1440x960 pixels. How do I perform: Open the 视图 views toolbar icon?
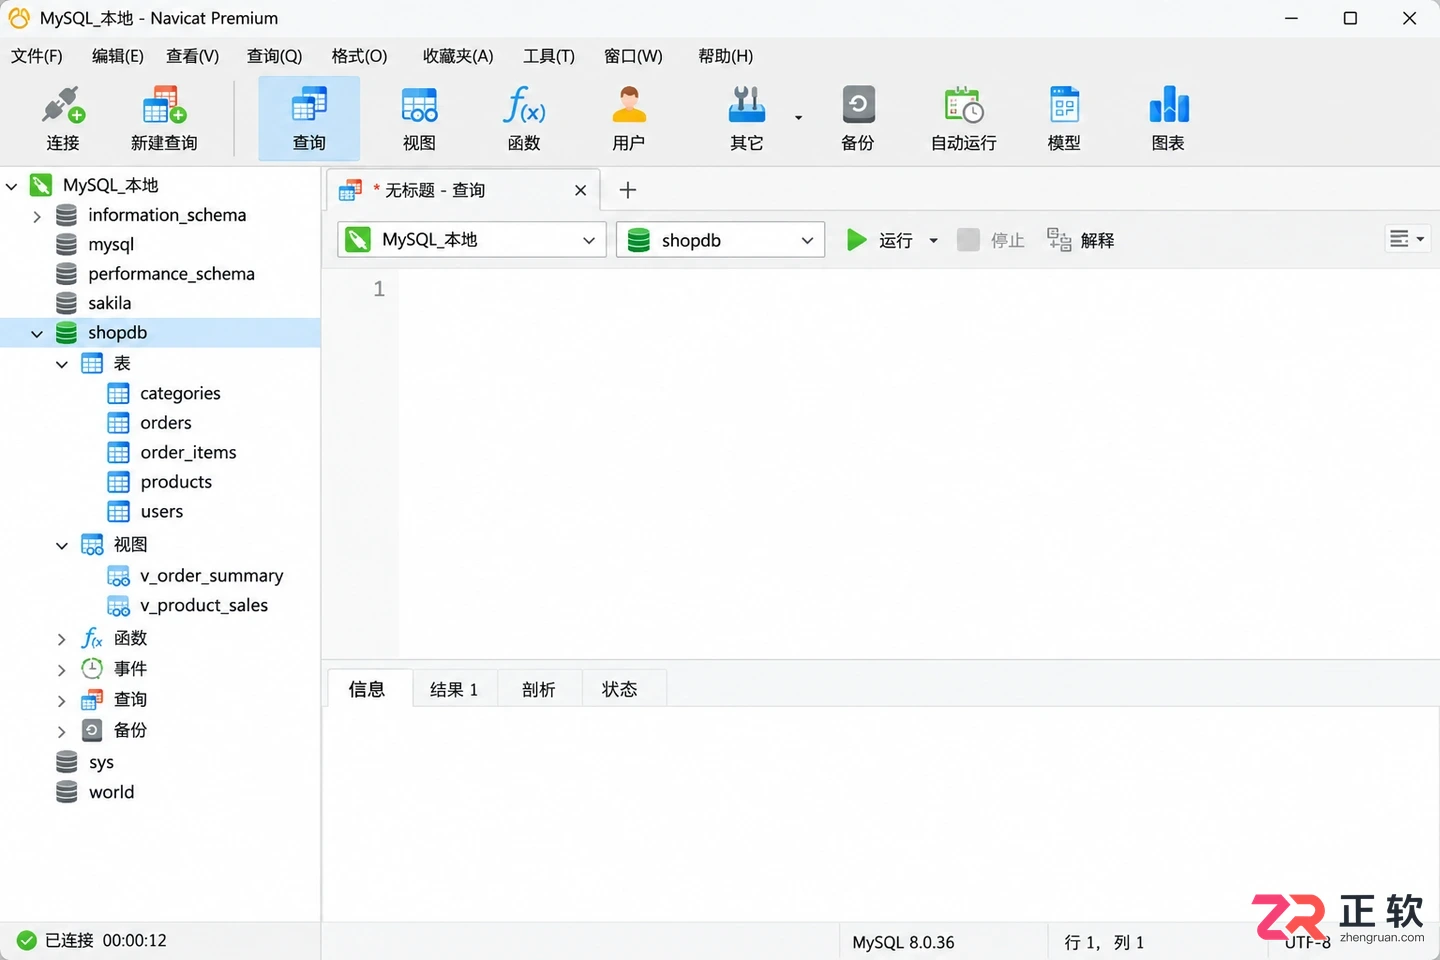419,104
